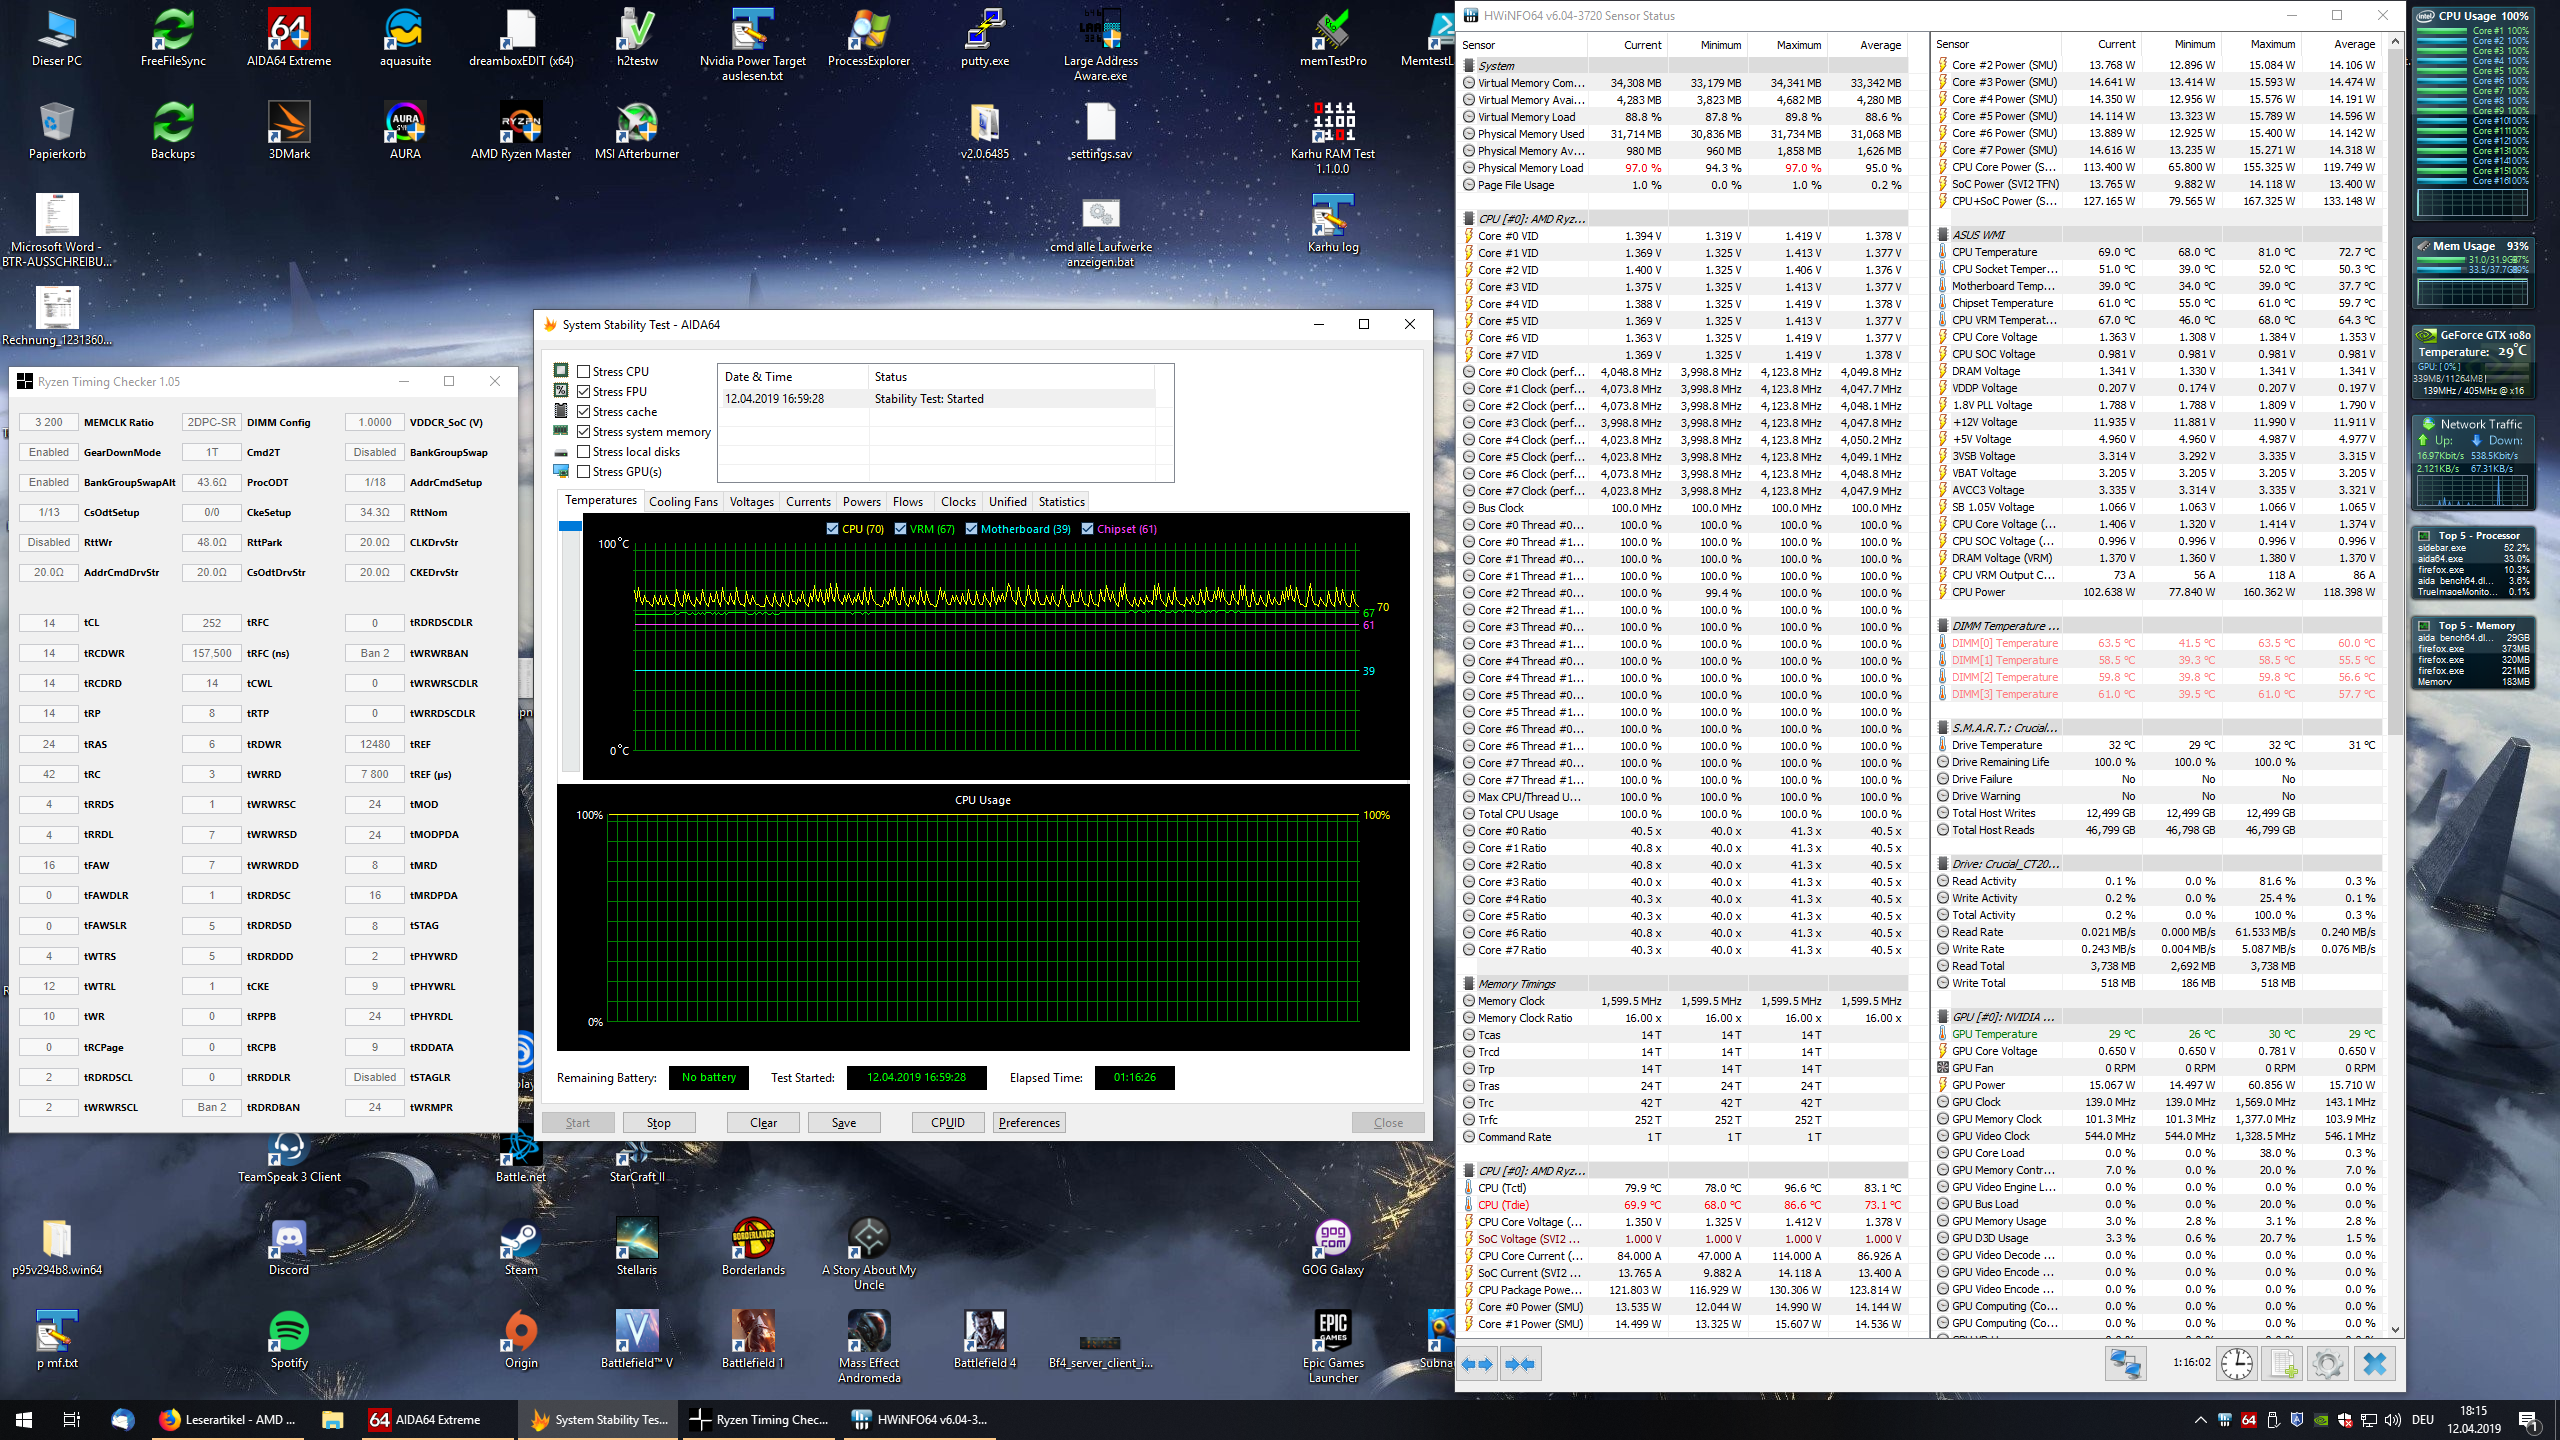Uncheck Stress system memory checkbox

click(583, 431)
